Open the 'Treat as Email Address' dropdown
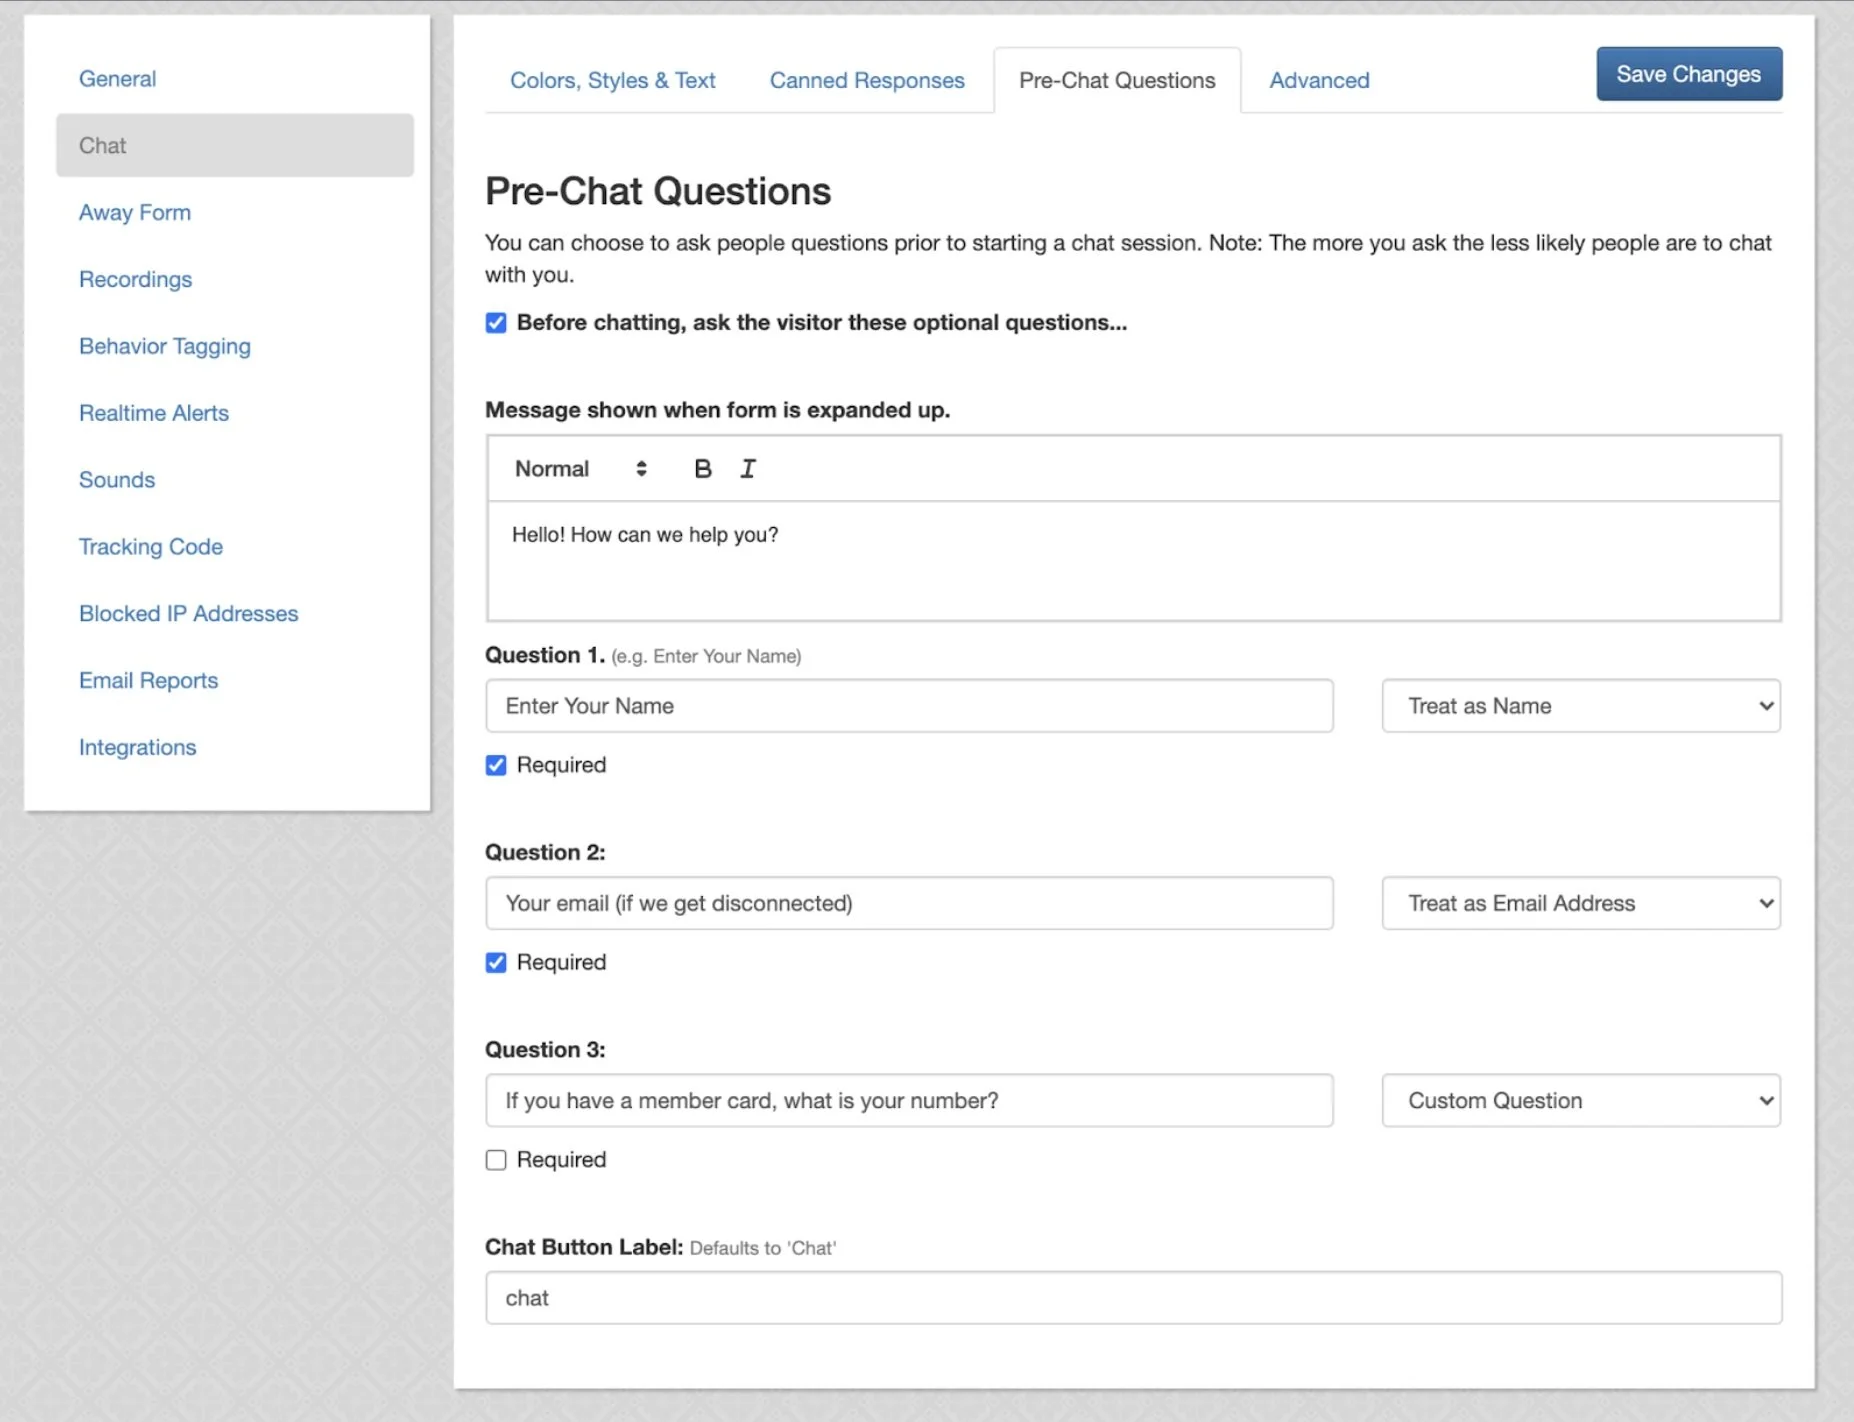The height and width of the screenshot is (1422, 1854). (x=1580, y=904)
